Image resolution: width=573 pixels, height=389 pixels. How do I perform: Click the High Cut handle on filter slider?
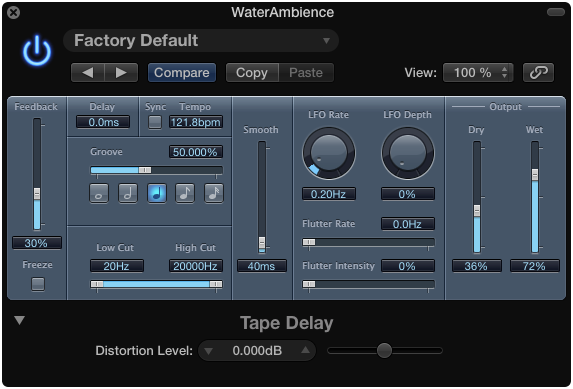(x=216, y=284)
